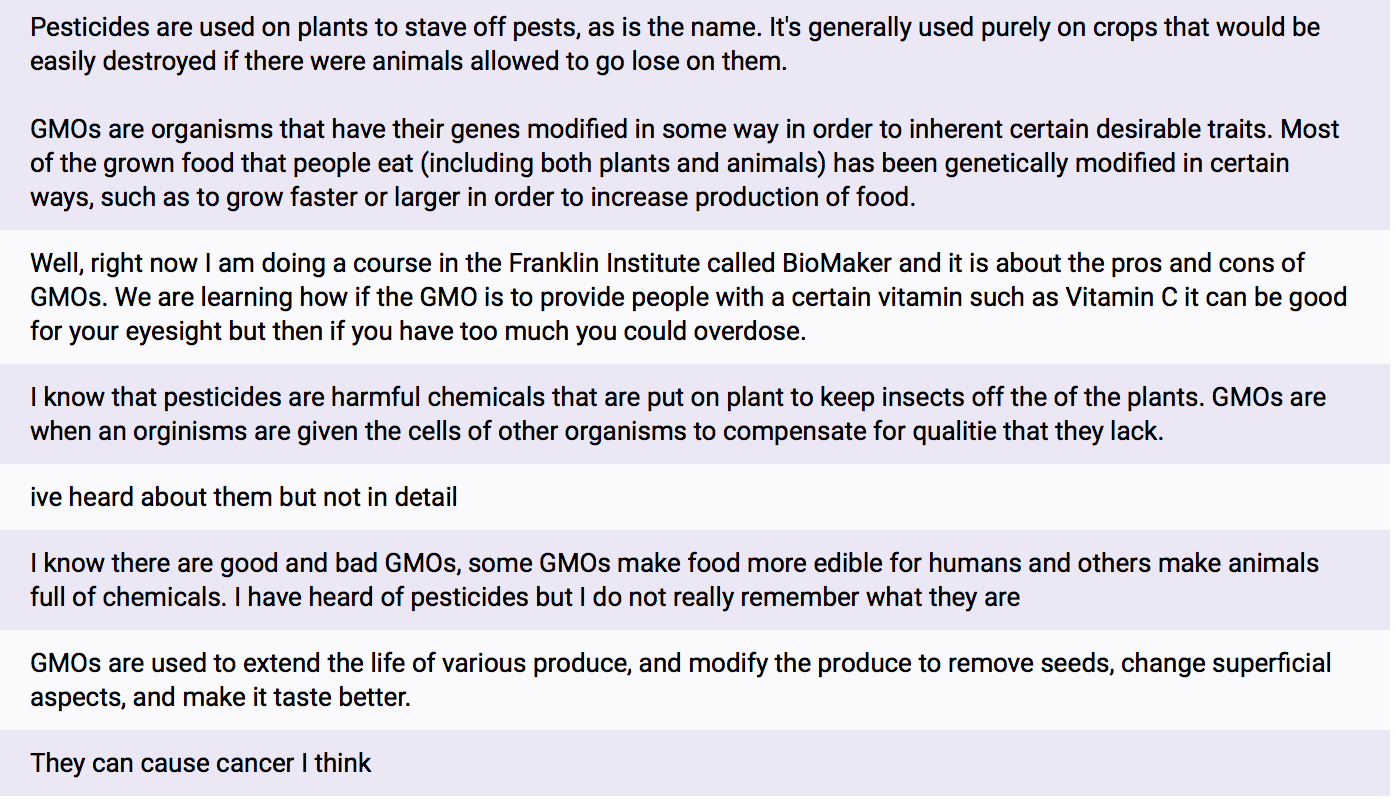Select the "They can cause cancer" response
This screenshot has height=802, width=1396.
(201, 763)
